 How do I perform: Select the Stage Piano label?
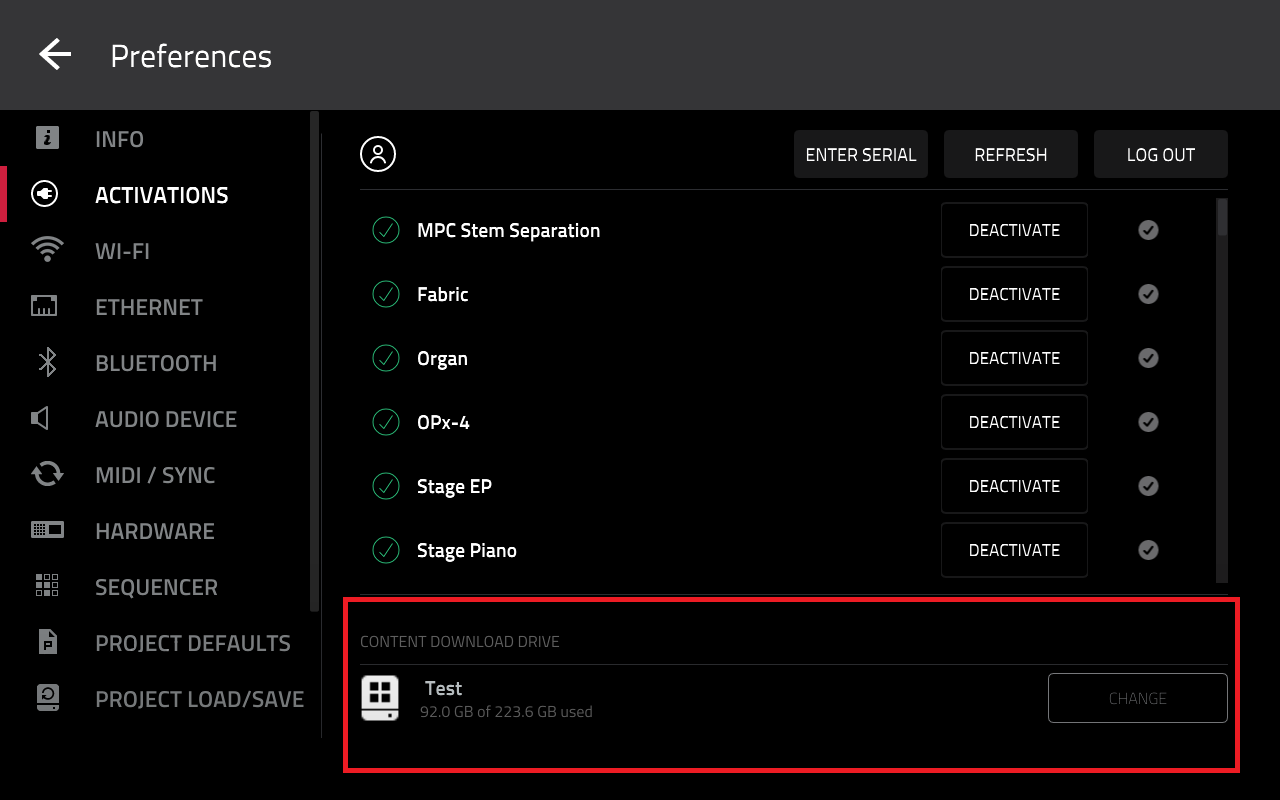(467, 550)
